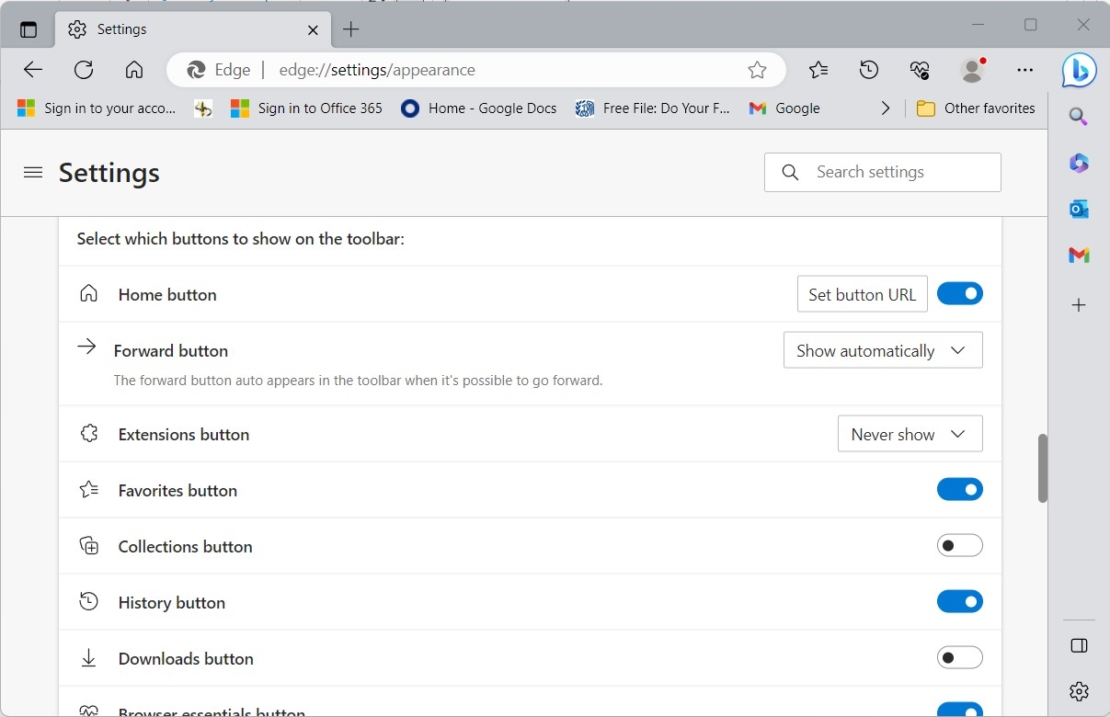Open the browser essentials heart-pulse toolbar icon
The height and width of the screenshot is (717, 1110).
coord(919,70)
